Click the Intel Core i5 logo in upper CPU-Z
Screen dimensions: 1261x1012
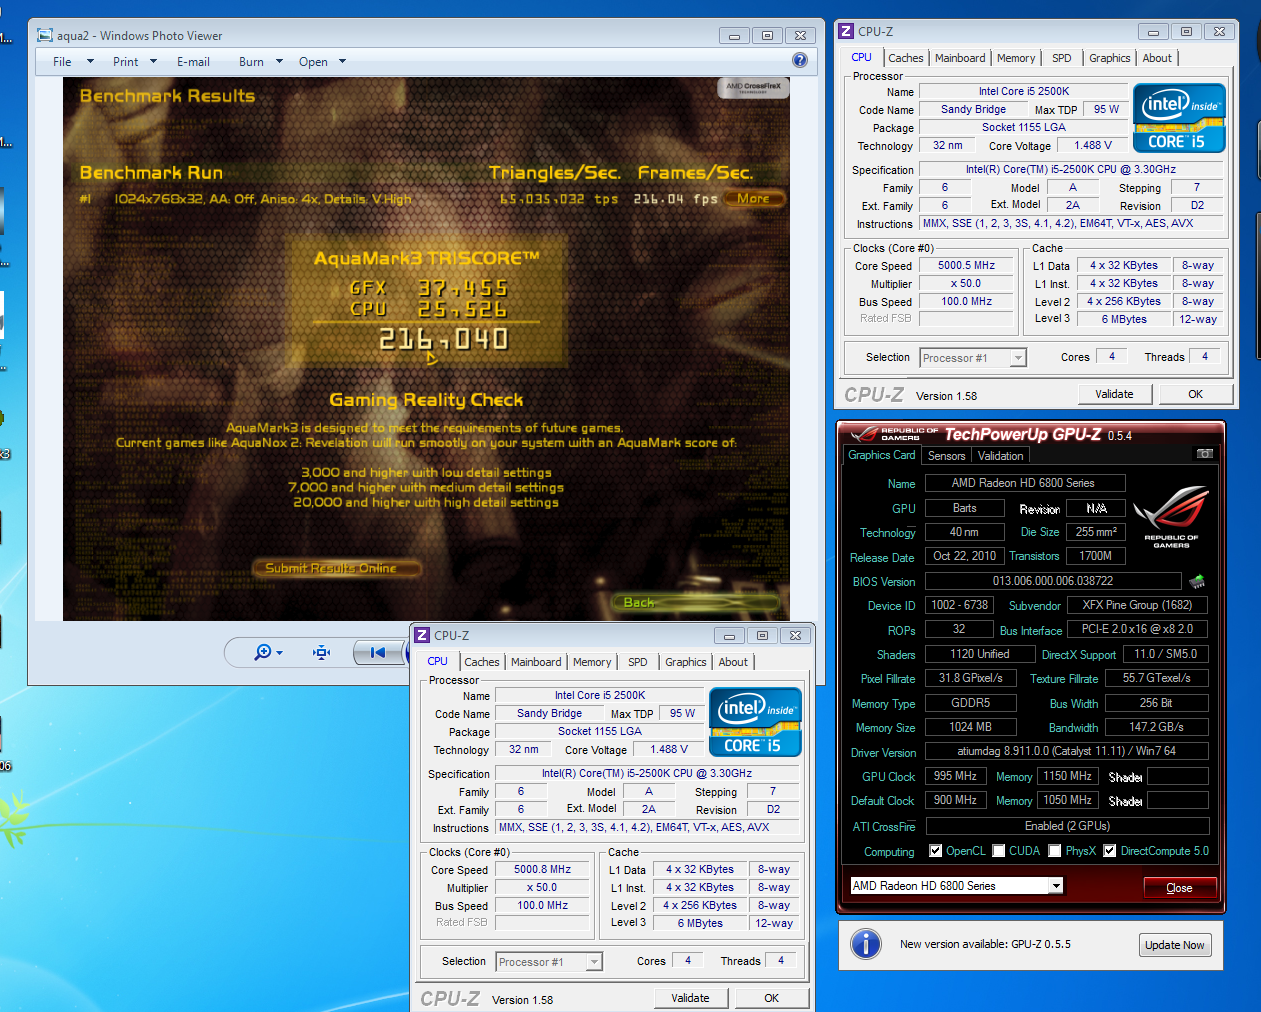[x=1179, y=118]
